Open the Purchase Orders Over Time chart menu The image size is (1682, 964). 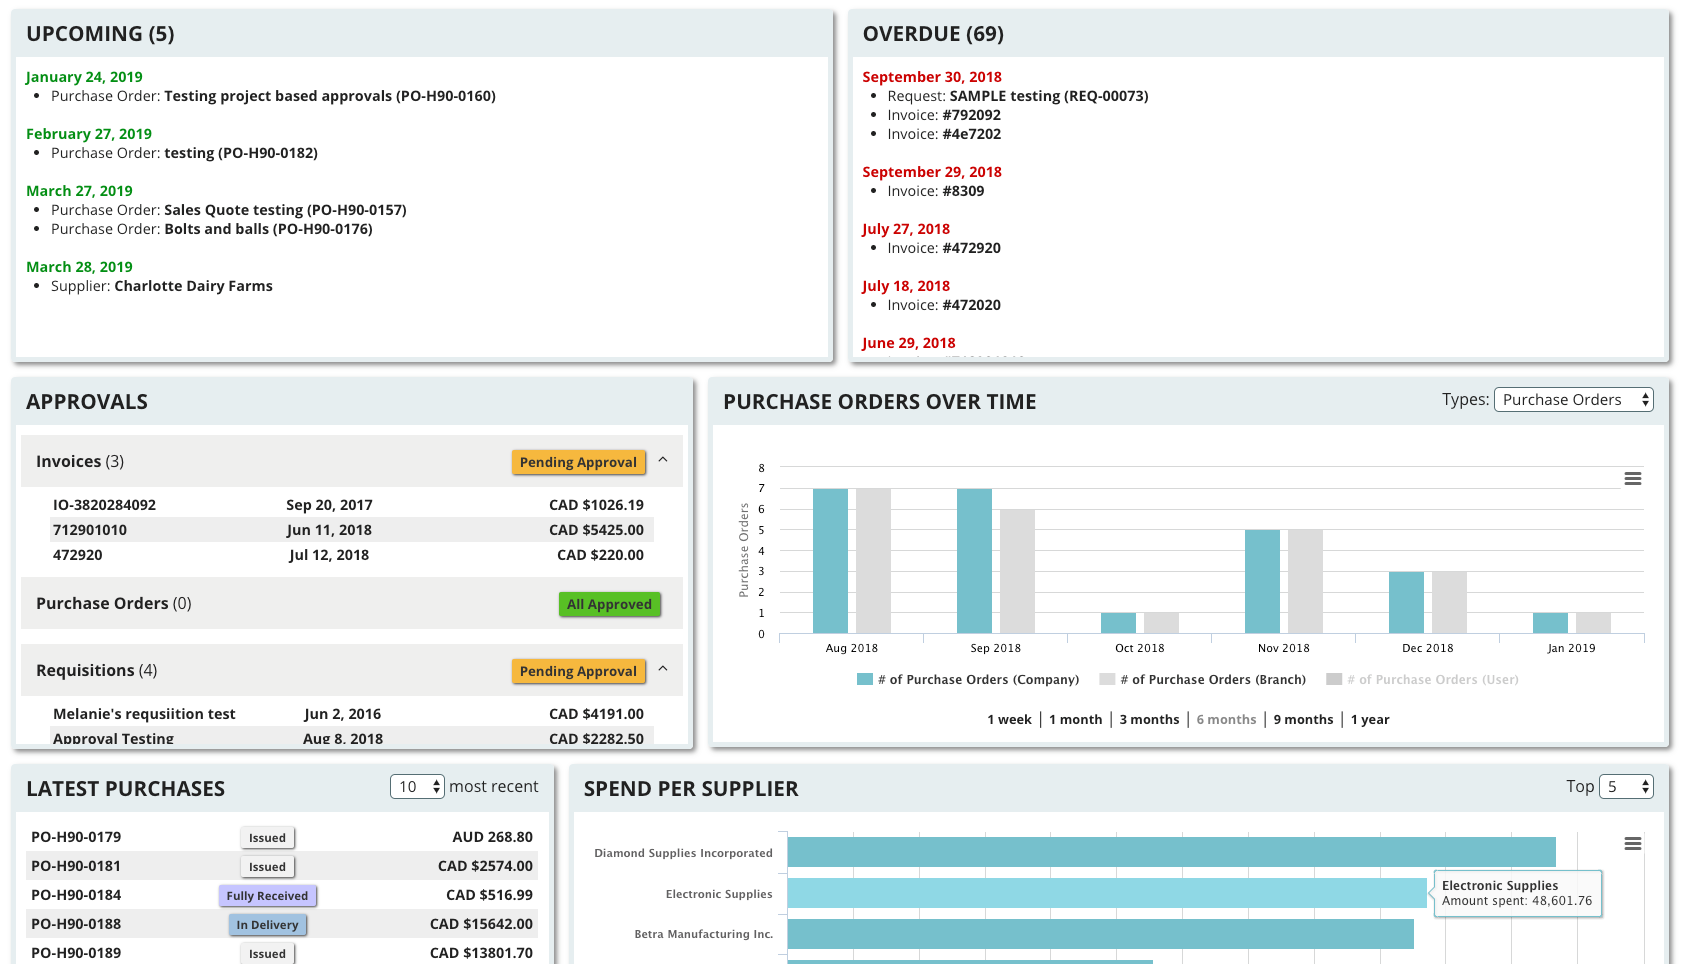pyautogui.click(x=1633, y=478)
